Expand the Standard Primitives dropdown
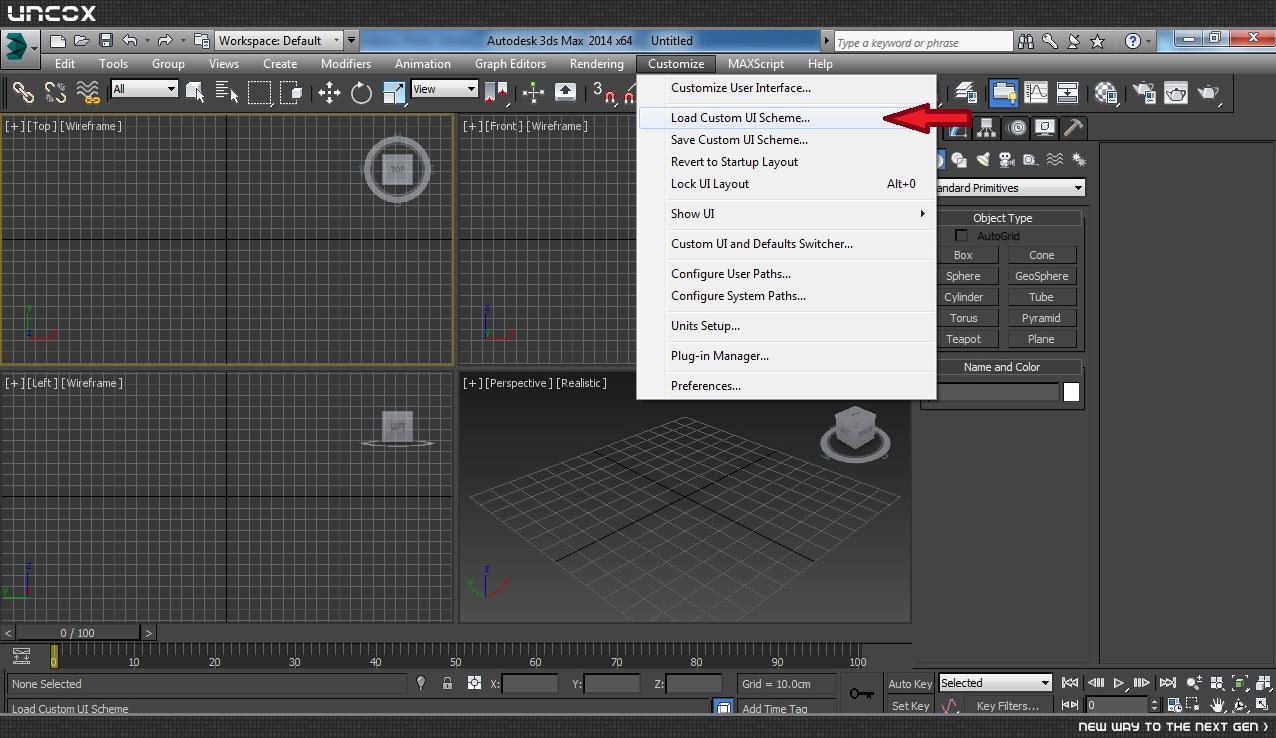Screen dimensions: 1276x738 pyautogui.click(x=1010, y=188)
